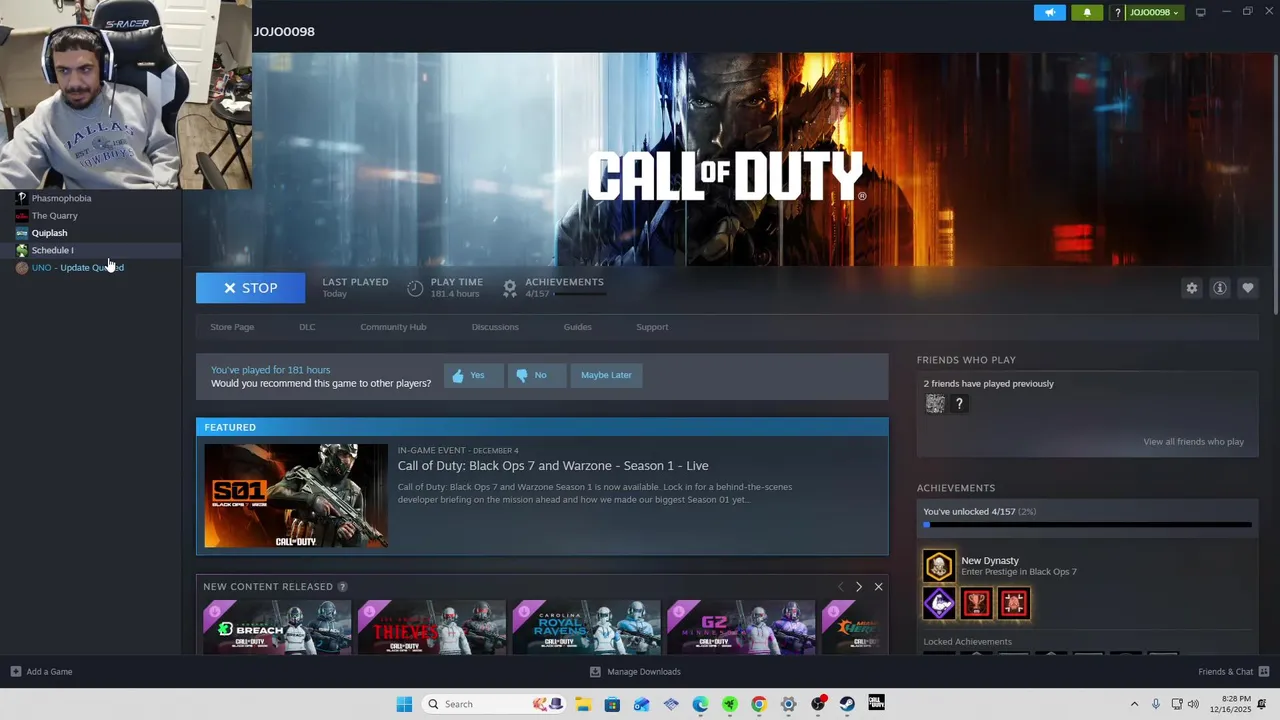Open New Dynasty achievement icon
1280x720 pixels.
[939, 566]
